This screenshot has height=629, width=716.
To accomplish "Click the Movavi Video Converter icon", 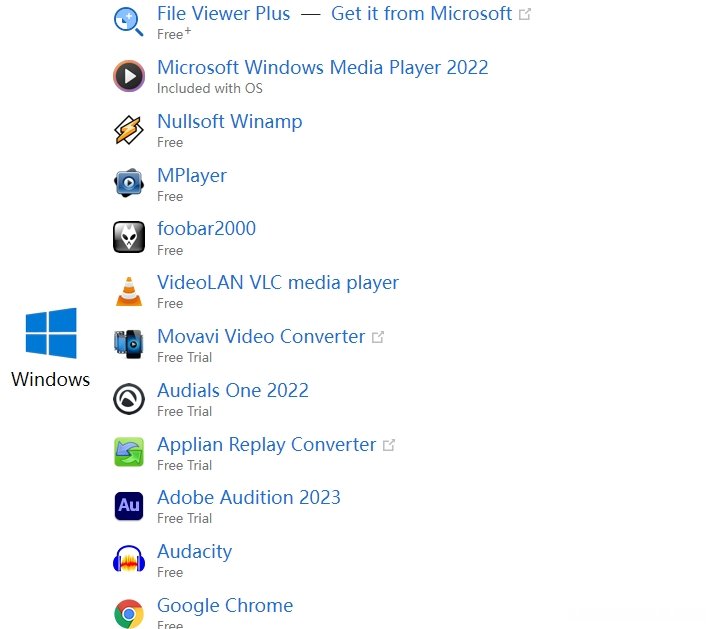I will (129, 344).
